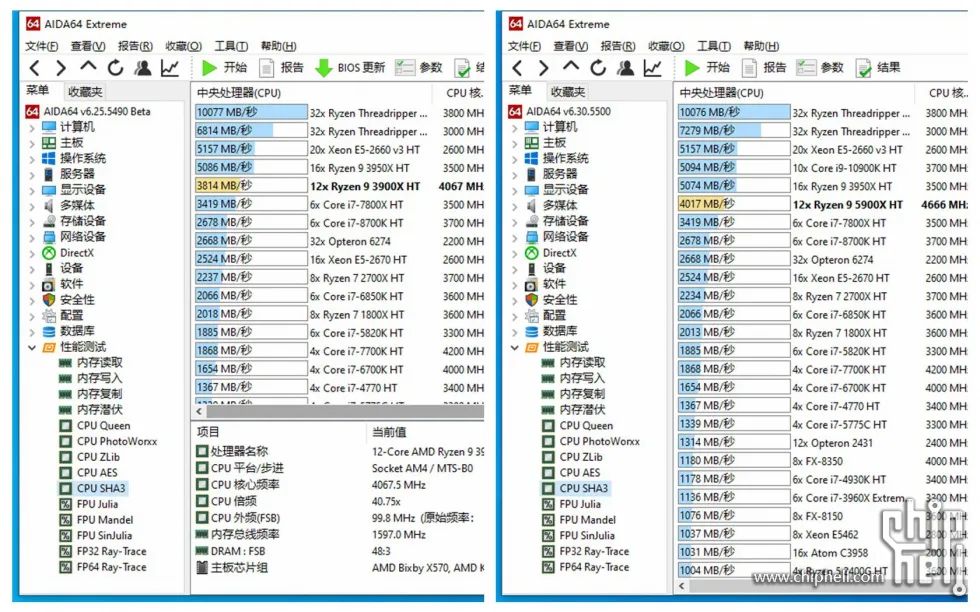Select CPU PhotoWorxx in left window

(x=116, y=441)
